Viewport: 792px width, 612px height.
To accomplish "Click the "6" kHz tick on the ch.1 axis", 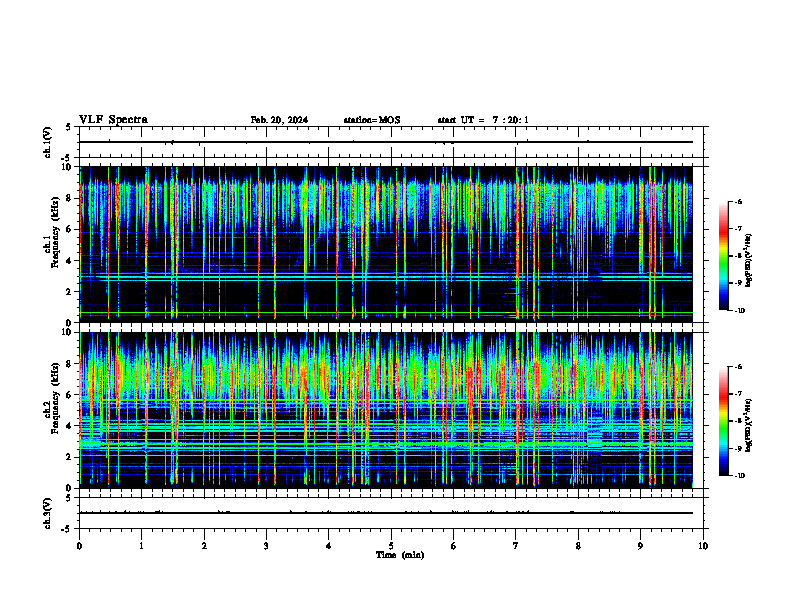I will 69,230.
